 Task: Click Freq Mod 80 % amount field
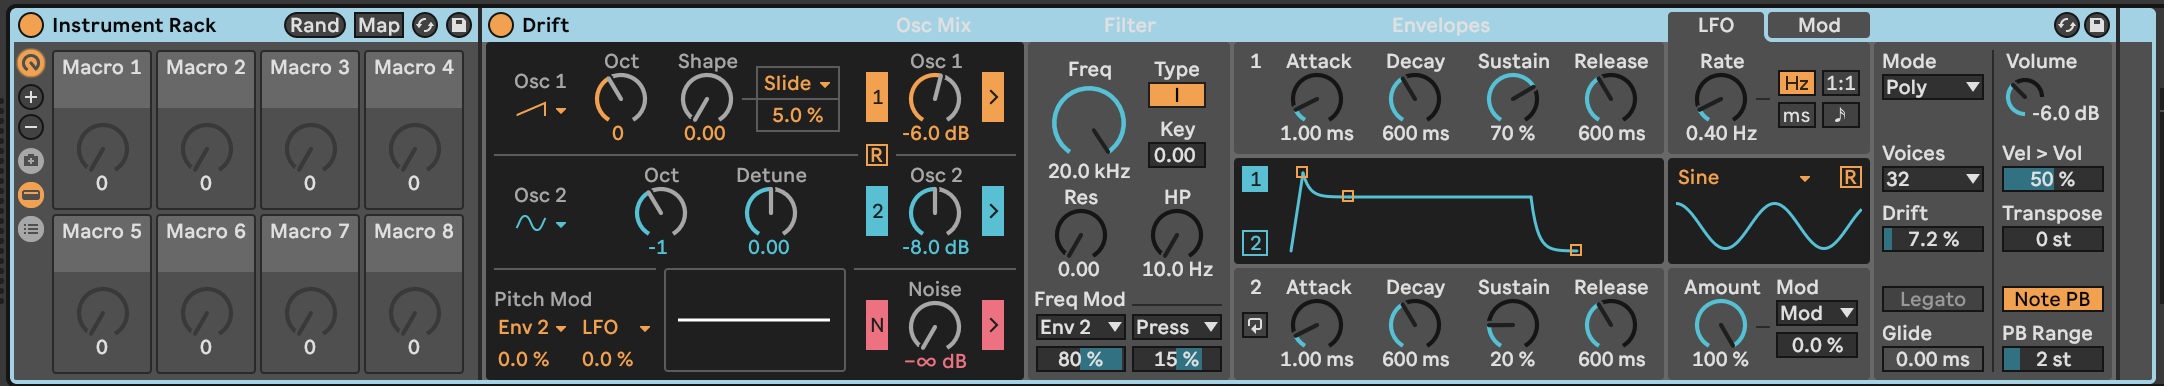[1080, 359]
